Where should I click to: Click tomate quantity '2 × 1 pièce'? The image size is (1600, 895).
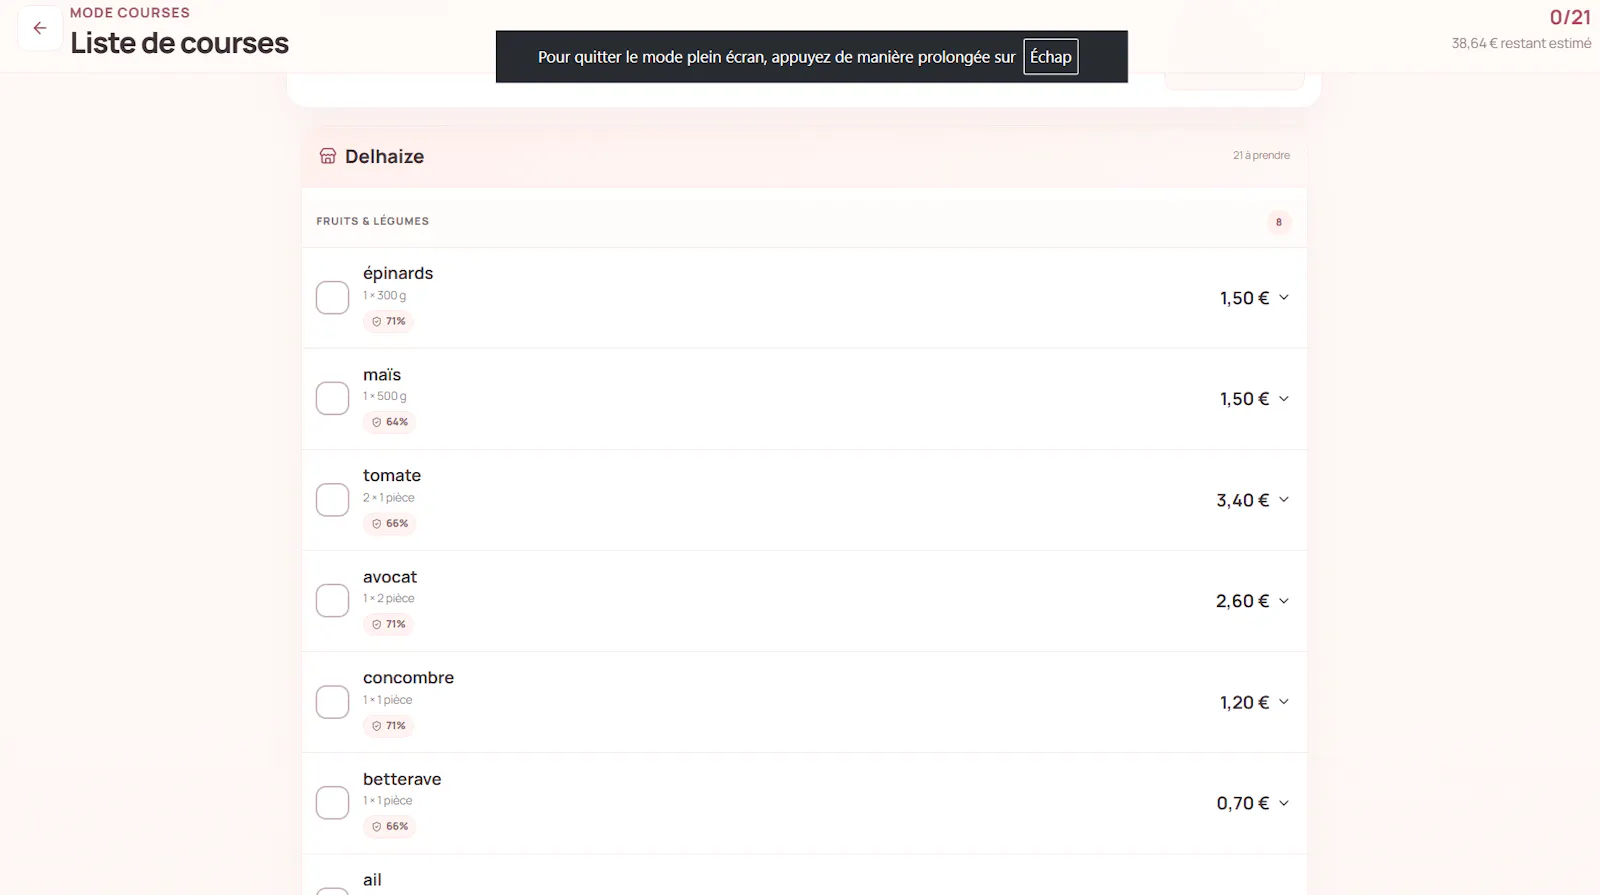pos(389,498)
